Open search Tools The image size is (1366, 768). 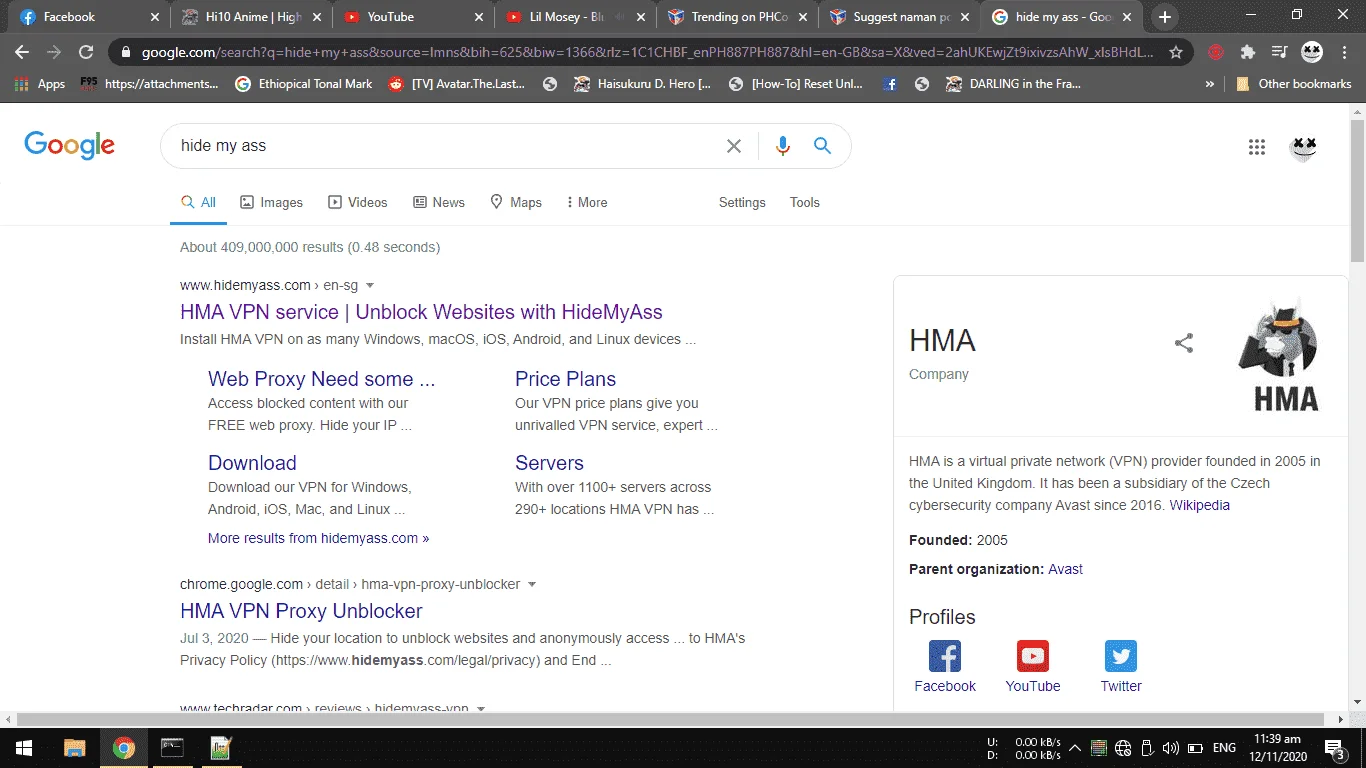(x=805, y=202)
